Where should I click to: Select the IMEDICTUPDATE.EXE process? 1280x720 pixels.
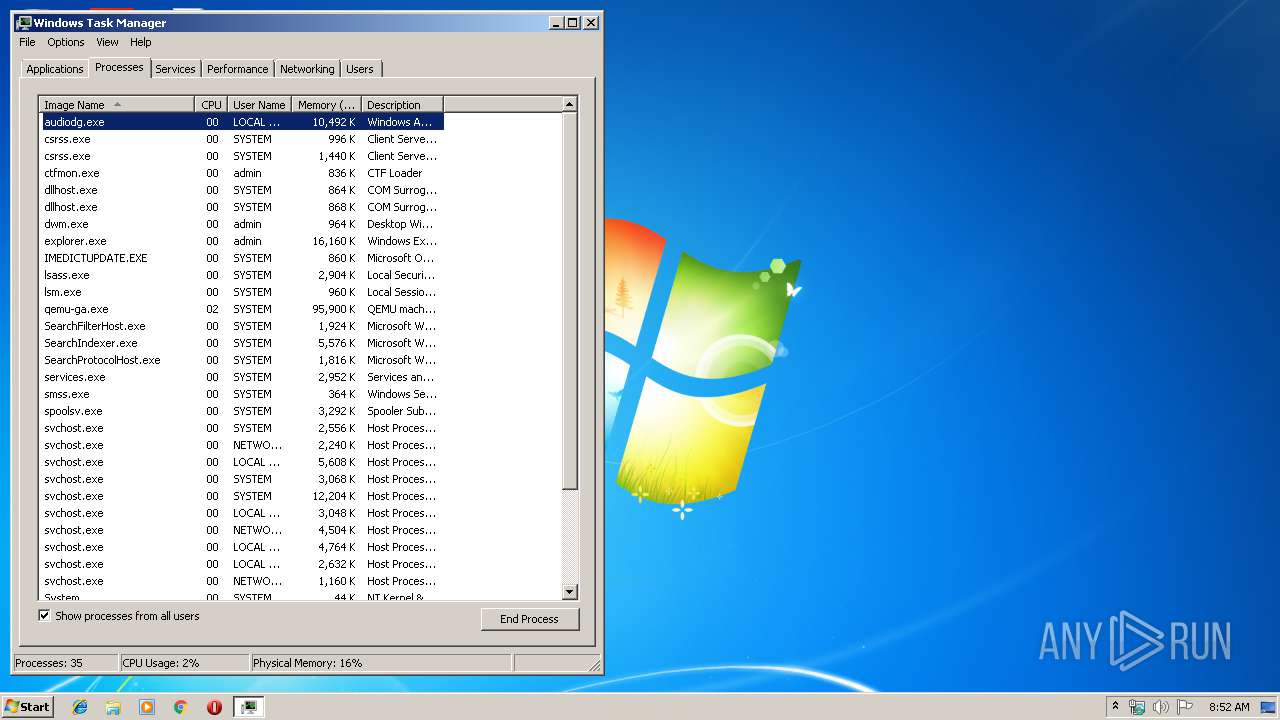coord(241,258)
